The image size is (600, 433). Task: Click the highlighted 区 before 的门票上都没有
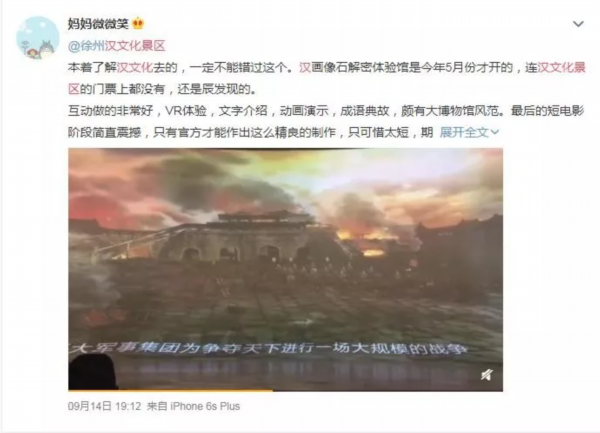74,89
